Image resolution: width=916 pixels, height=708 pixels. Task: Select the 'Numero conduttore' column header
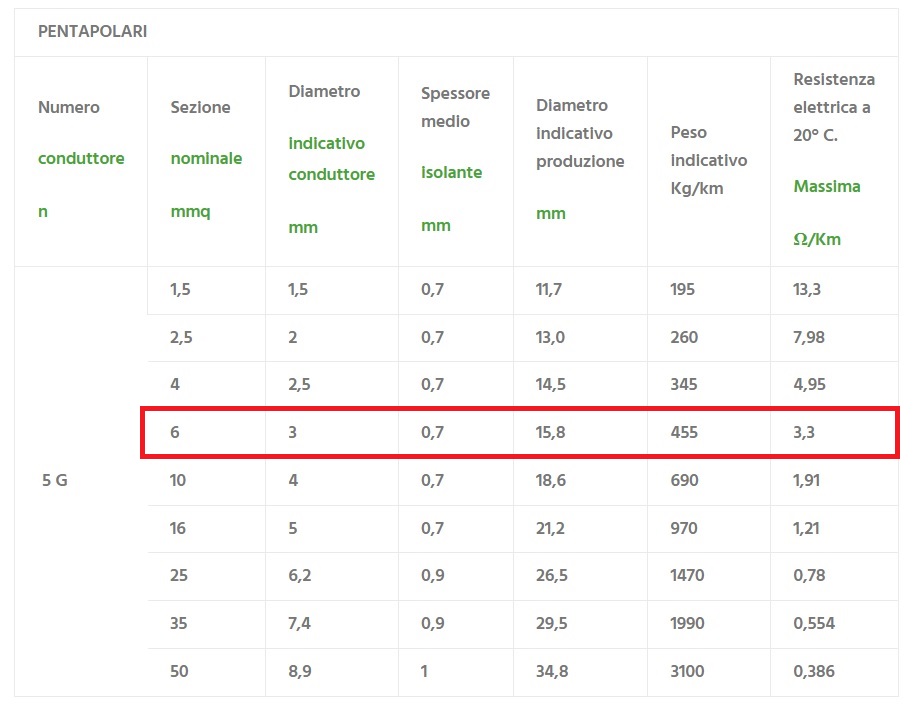click(81, 160)
